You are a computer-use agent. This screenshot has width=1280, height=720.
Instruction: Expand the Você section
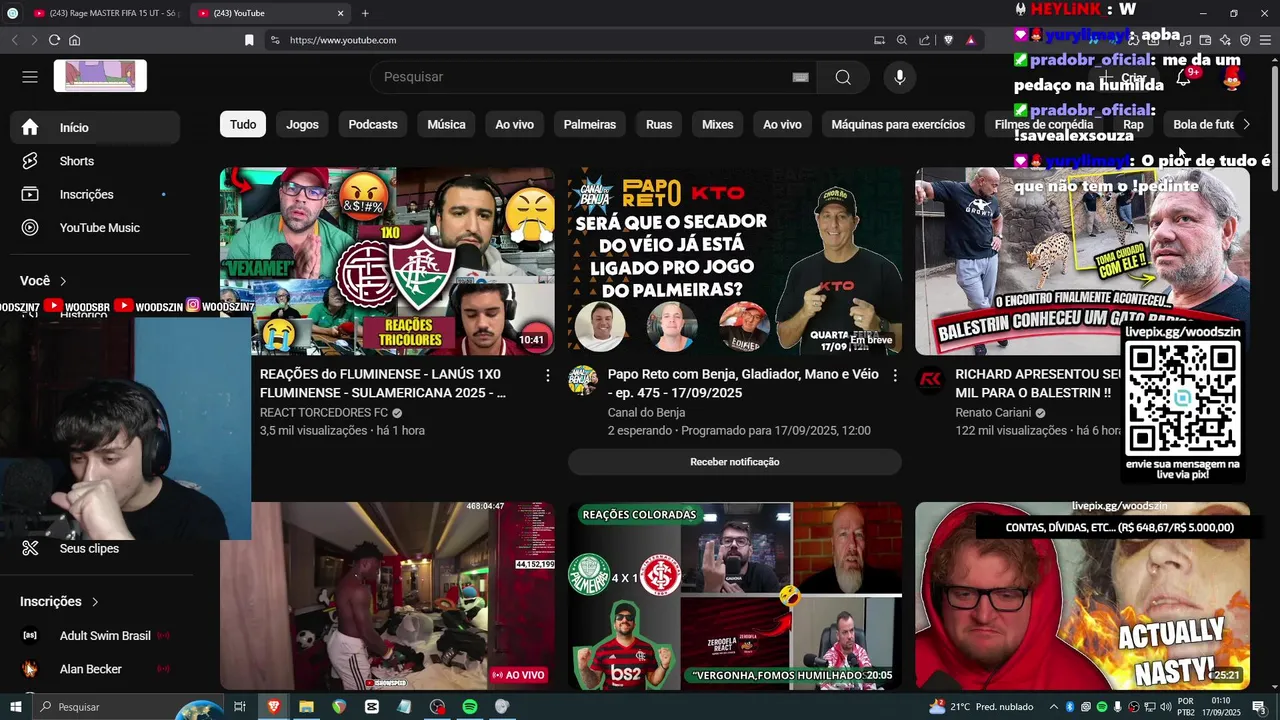(x=43, y=281)
